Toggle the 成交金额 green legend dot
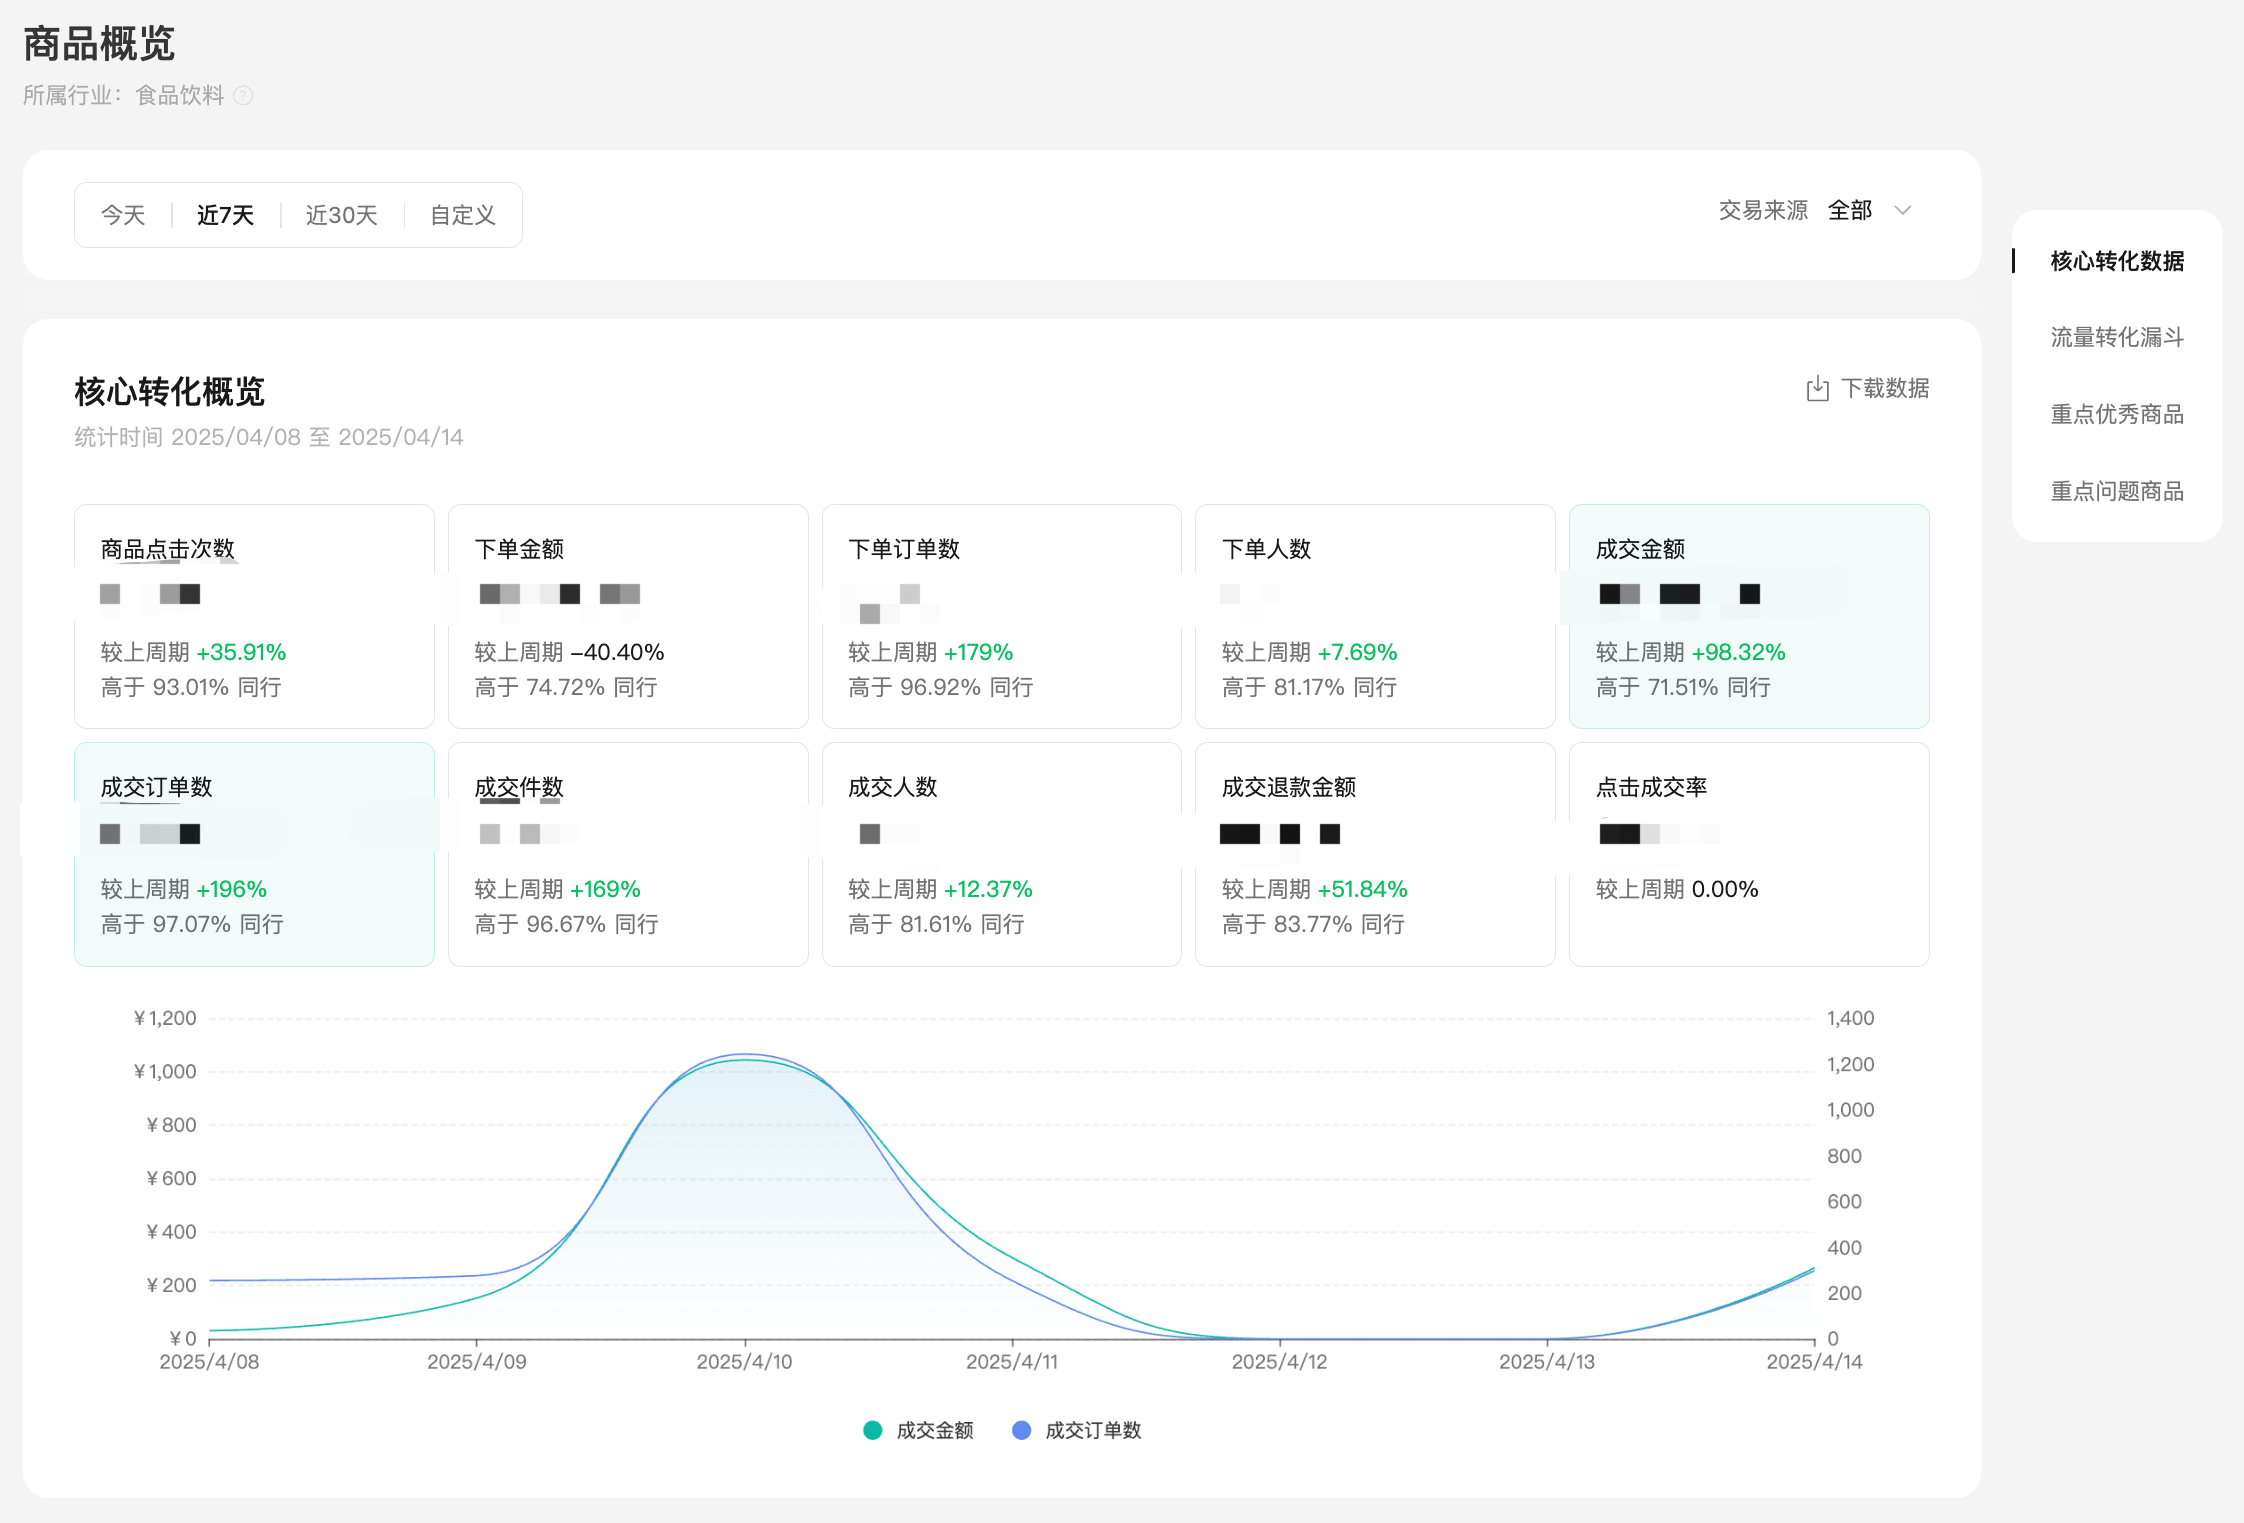The image size is (2244, 1523). 872,1430
